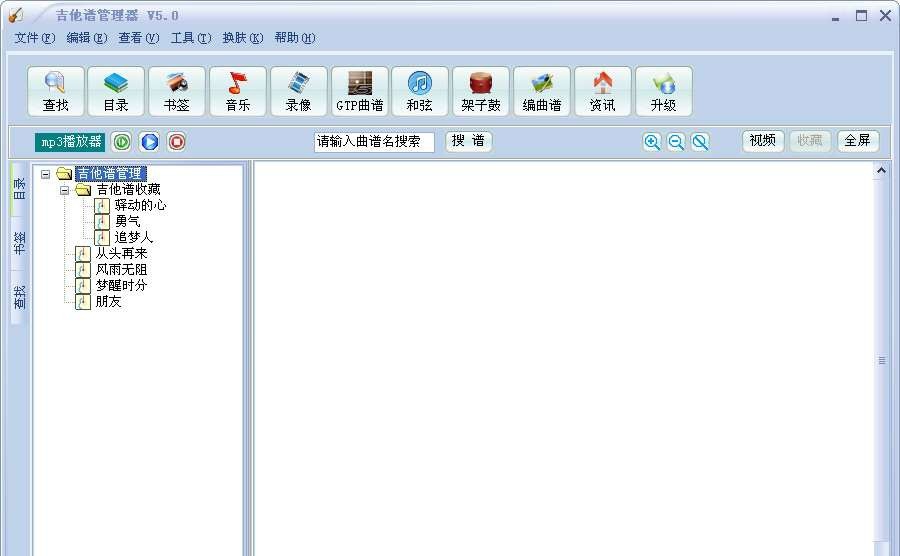Maximize the 吉他谱管理器 window
The height and width of the screenshot is (556, 900).
[x=862, y=15]
